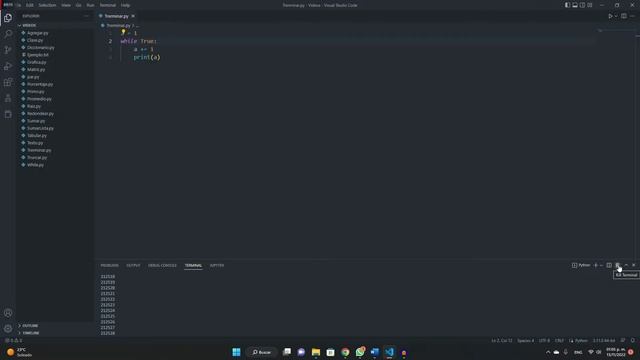640x360 pixels.
Task: Change UTF-8 file encoding
Action: click(544, 340)
